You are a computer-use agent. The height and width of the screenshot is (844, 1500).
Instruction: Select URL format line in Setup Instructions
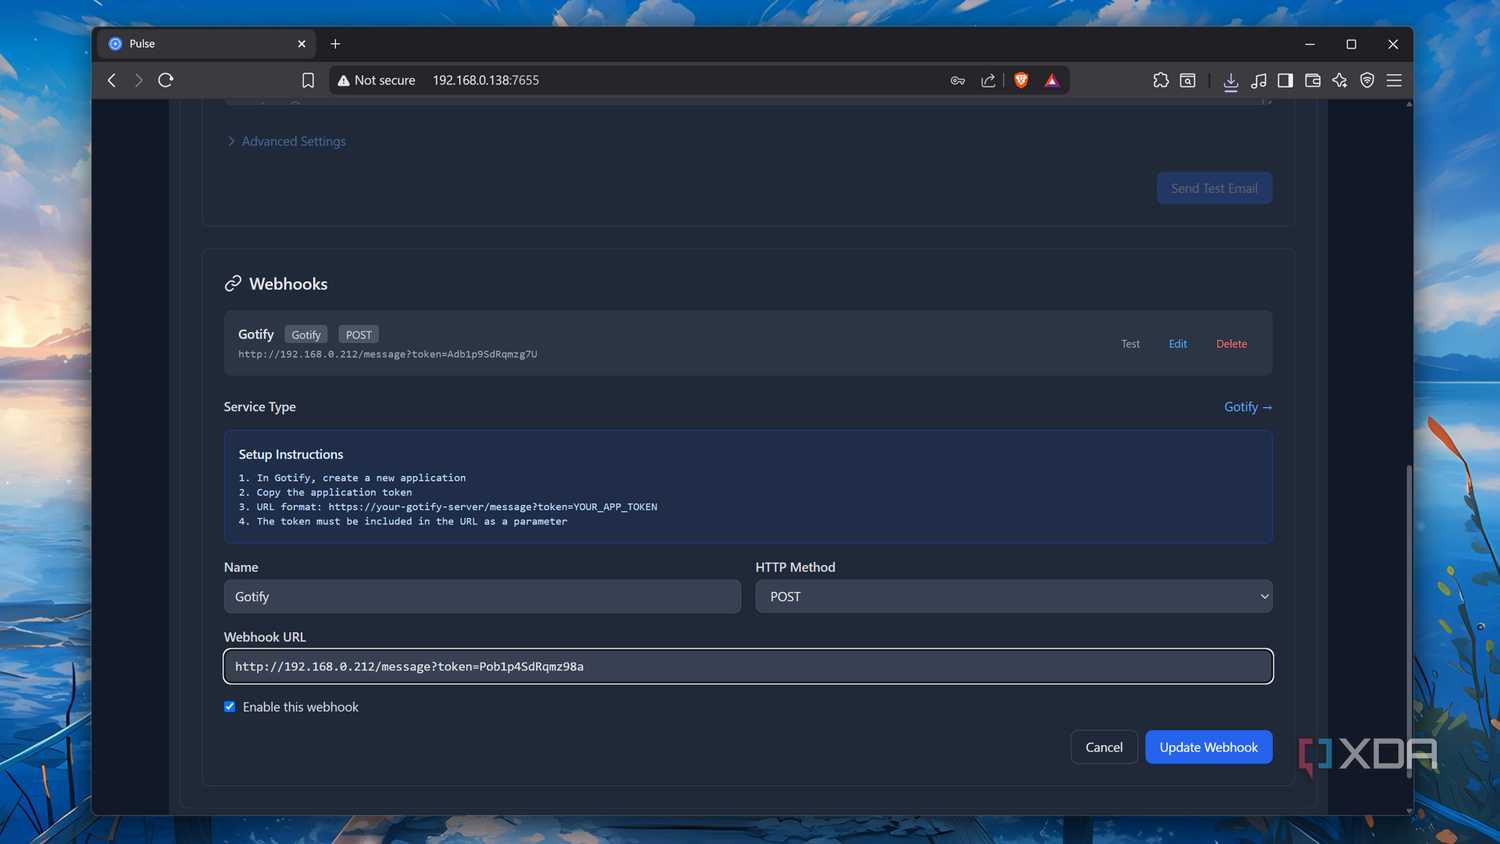point(448,507)
